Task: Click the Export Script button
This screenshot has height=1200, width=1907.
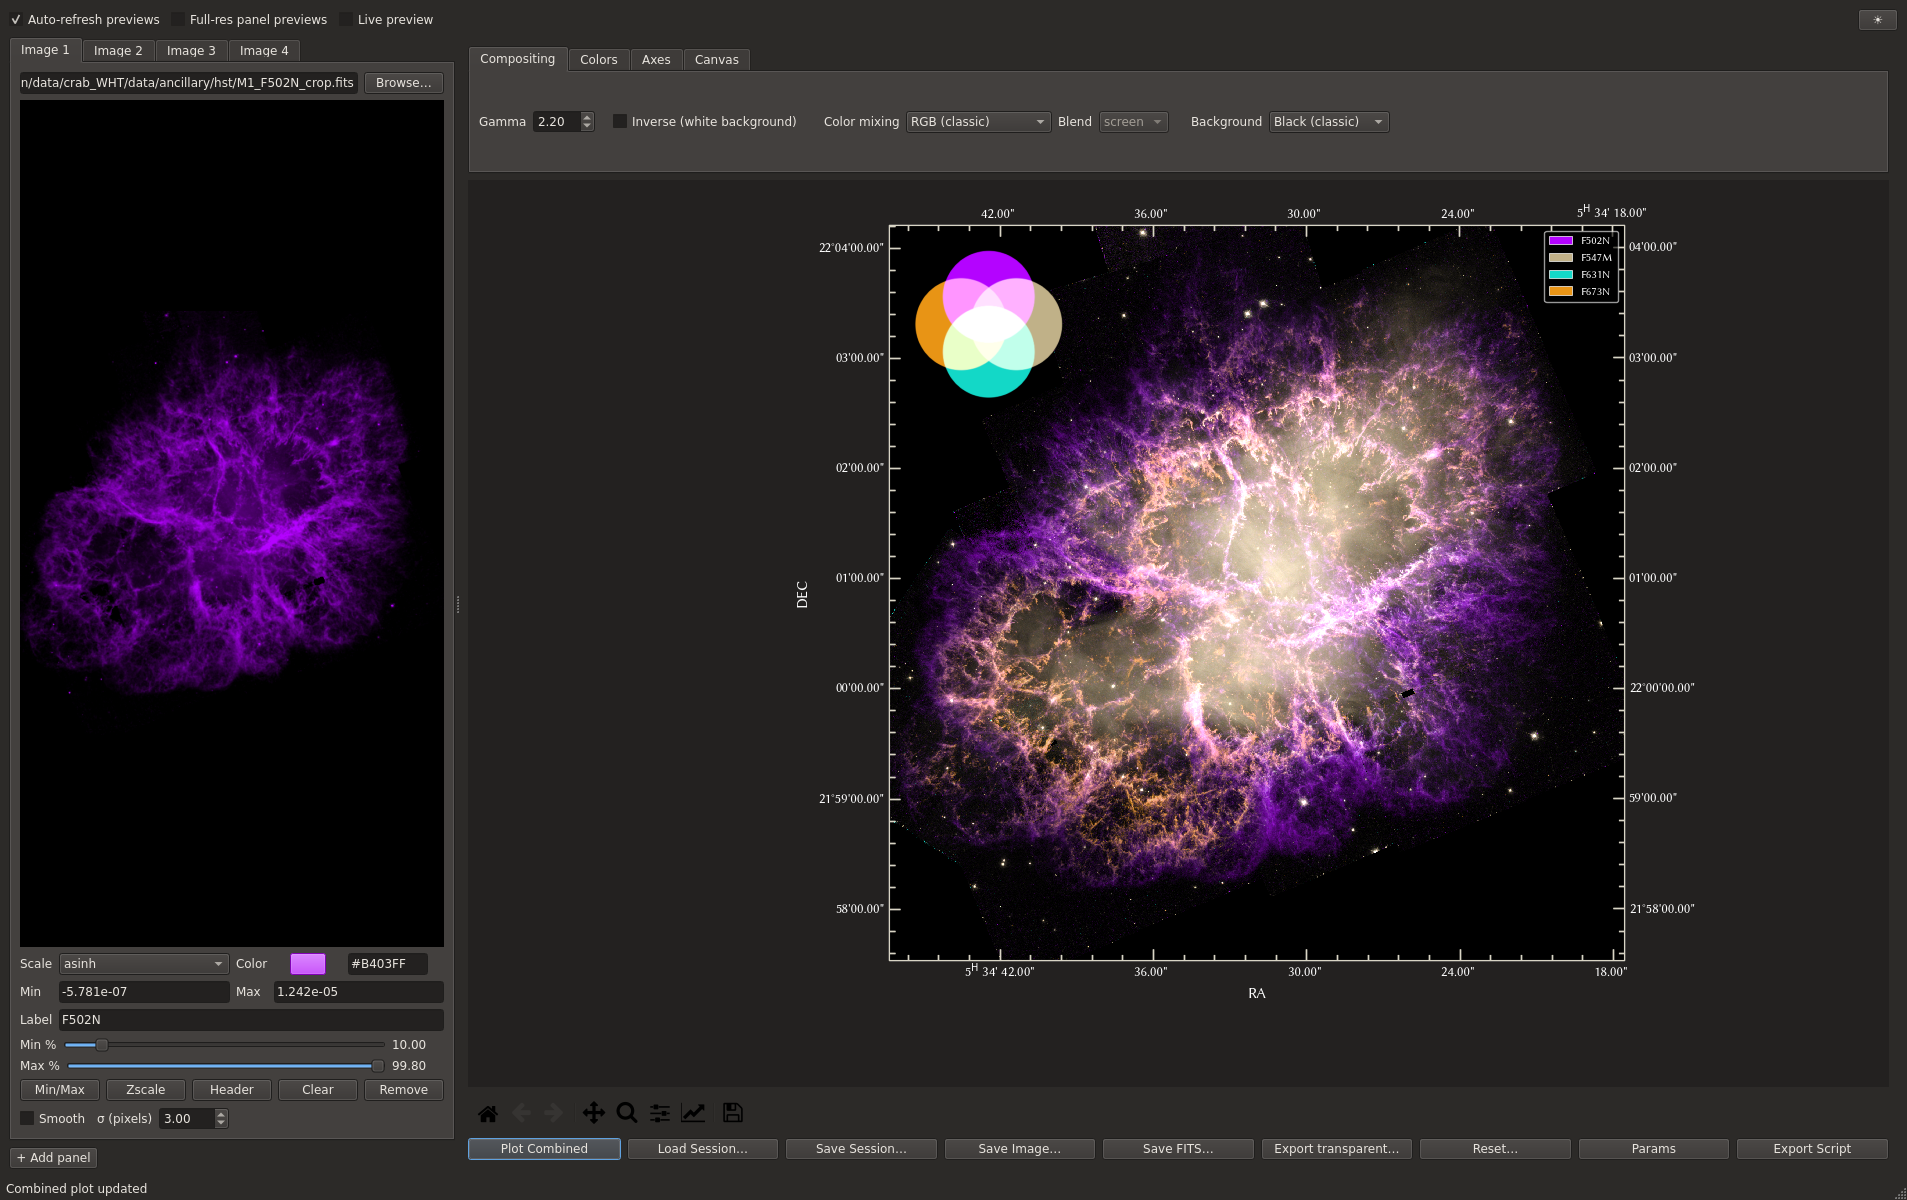Action: tap(1812, 1149)
